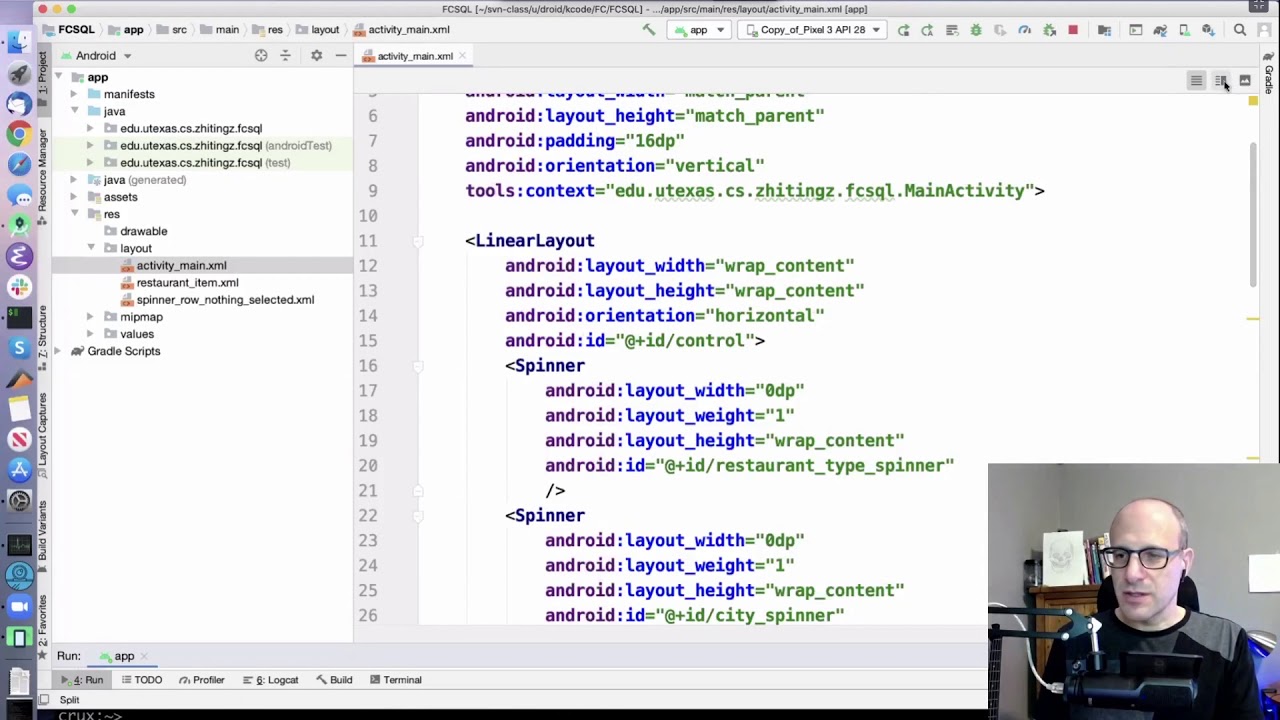Switch editor to Code view mode
This screenshot has height=720, width=1280.
1196,81
